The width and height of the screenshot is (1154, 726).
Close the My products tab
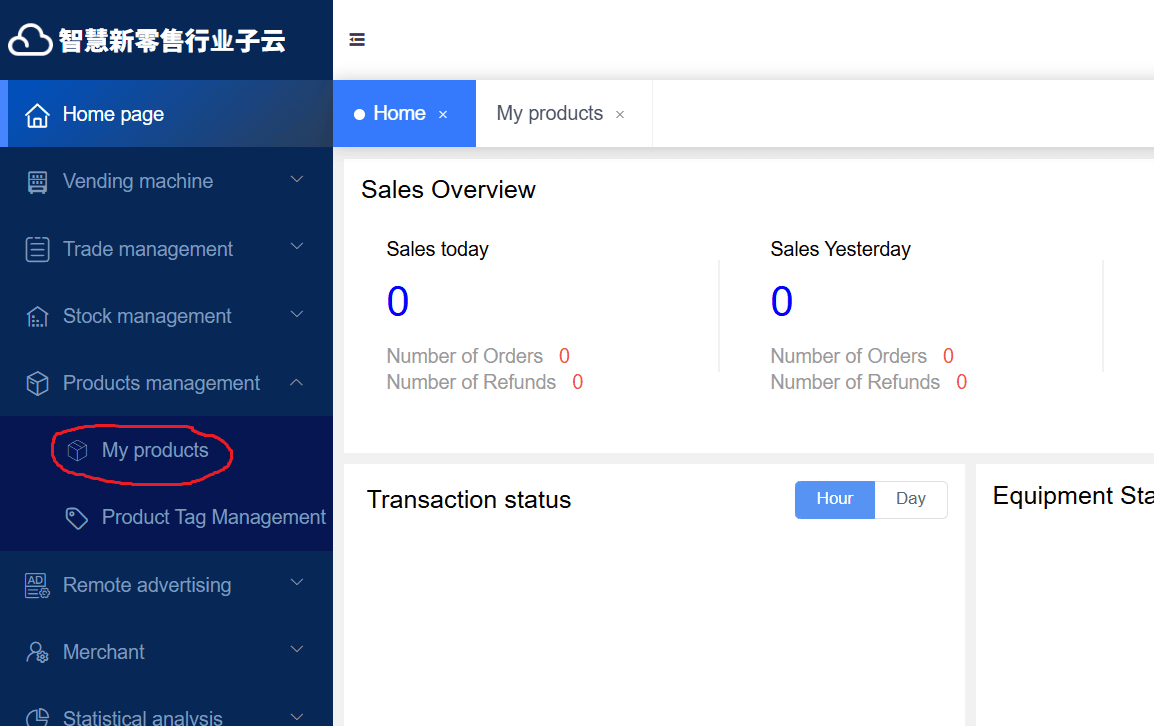(x=620, y=115)
